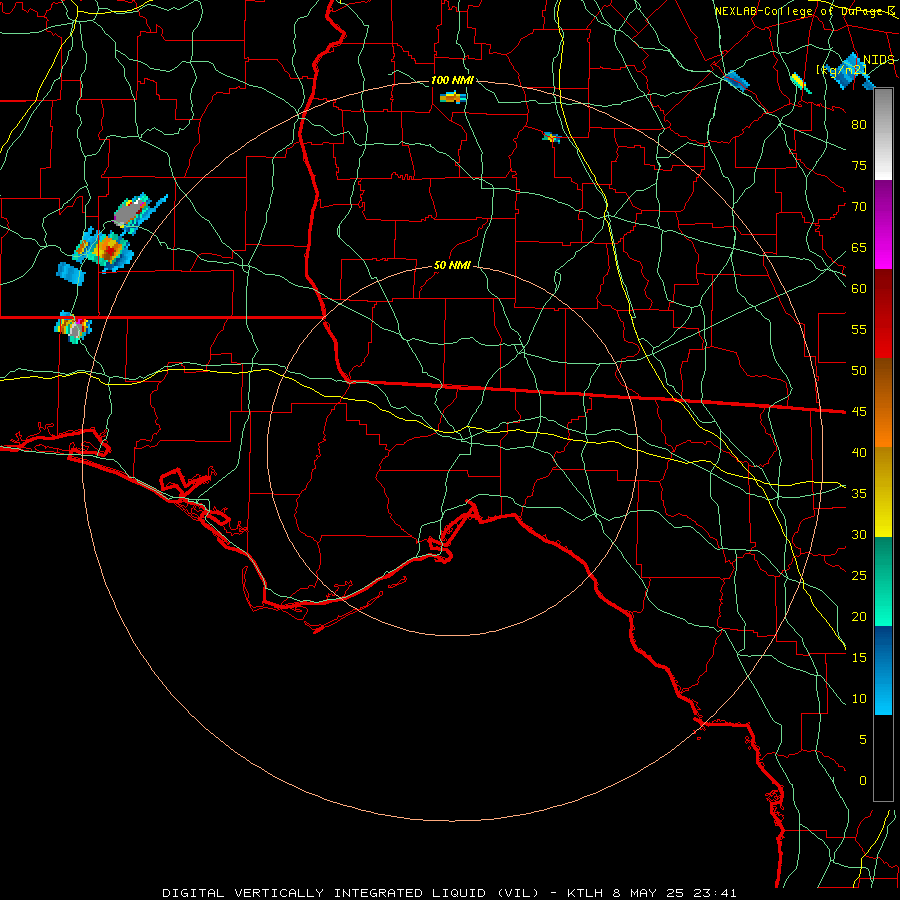
Task: Pick the yellow segment of the VIL scale
Action: (x=883, y=492)
